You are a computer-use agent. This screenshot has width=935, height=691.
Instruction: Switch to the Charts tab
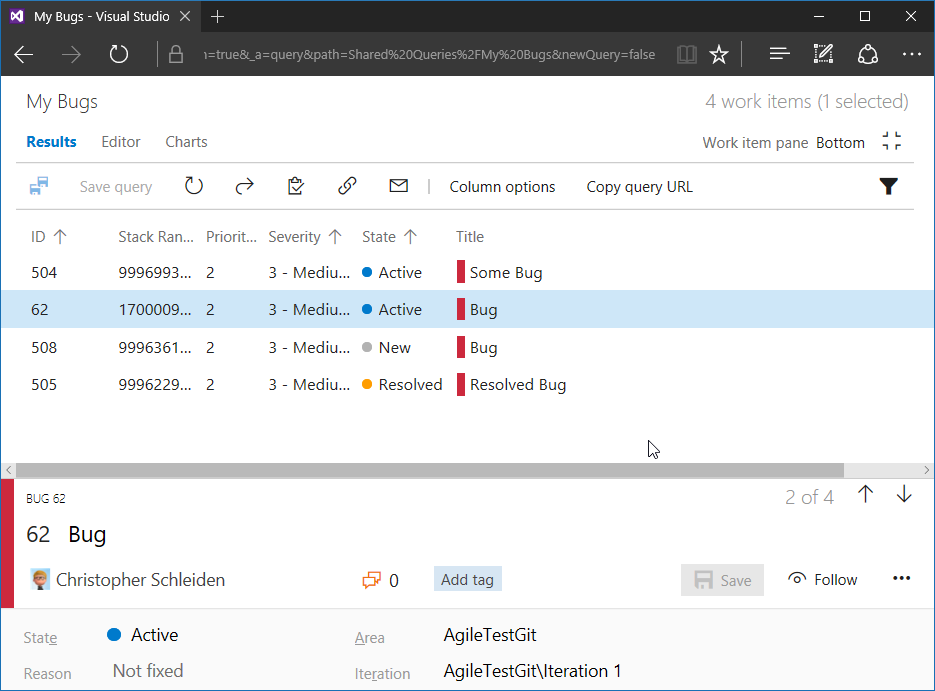(x=186, y=142)
